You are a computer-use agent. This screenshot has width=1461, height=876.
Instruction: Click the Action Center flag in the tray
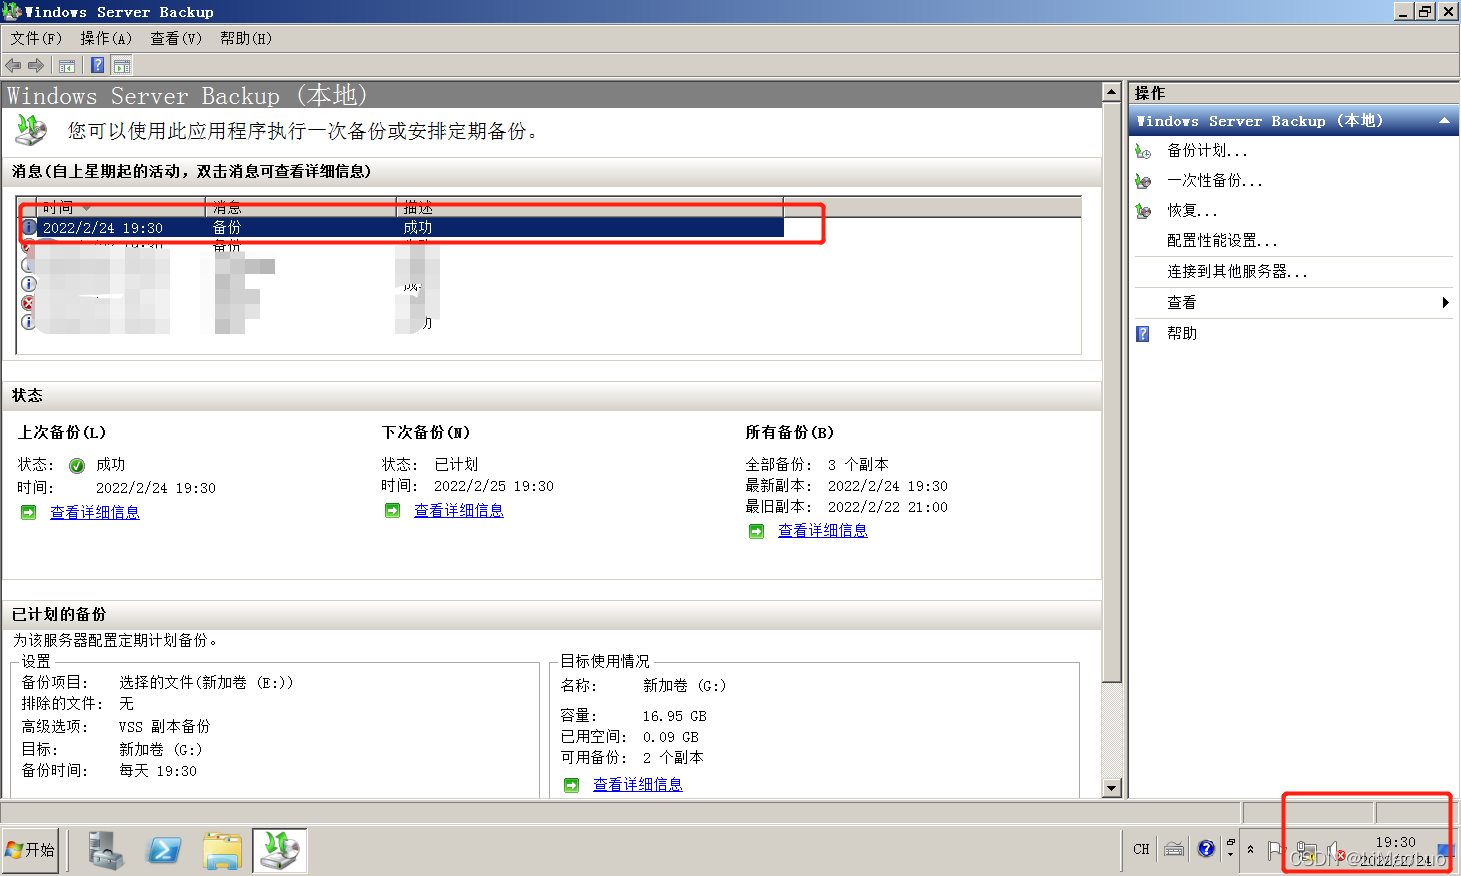[1275, 850]
